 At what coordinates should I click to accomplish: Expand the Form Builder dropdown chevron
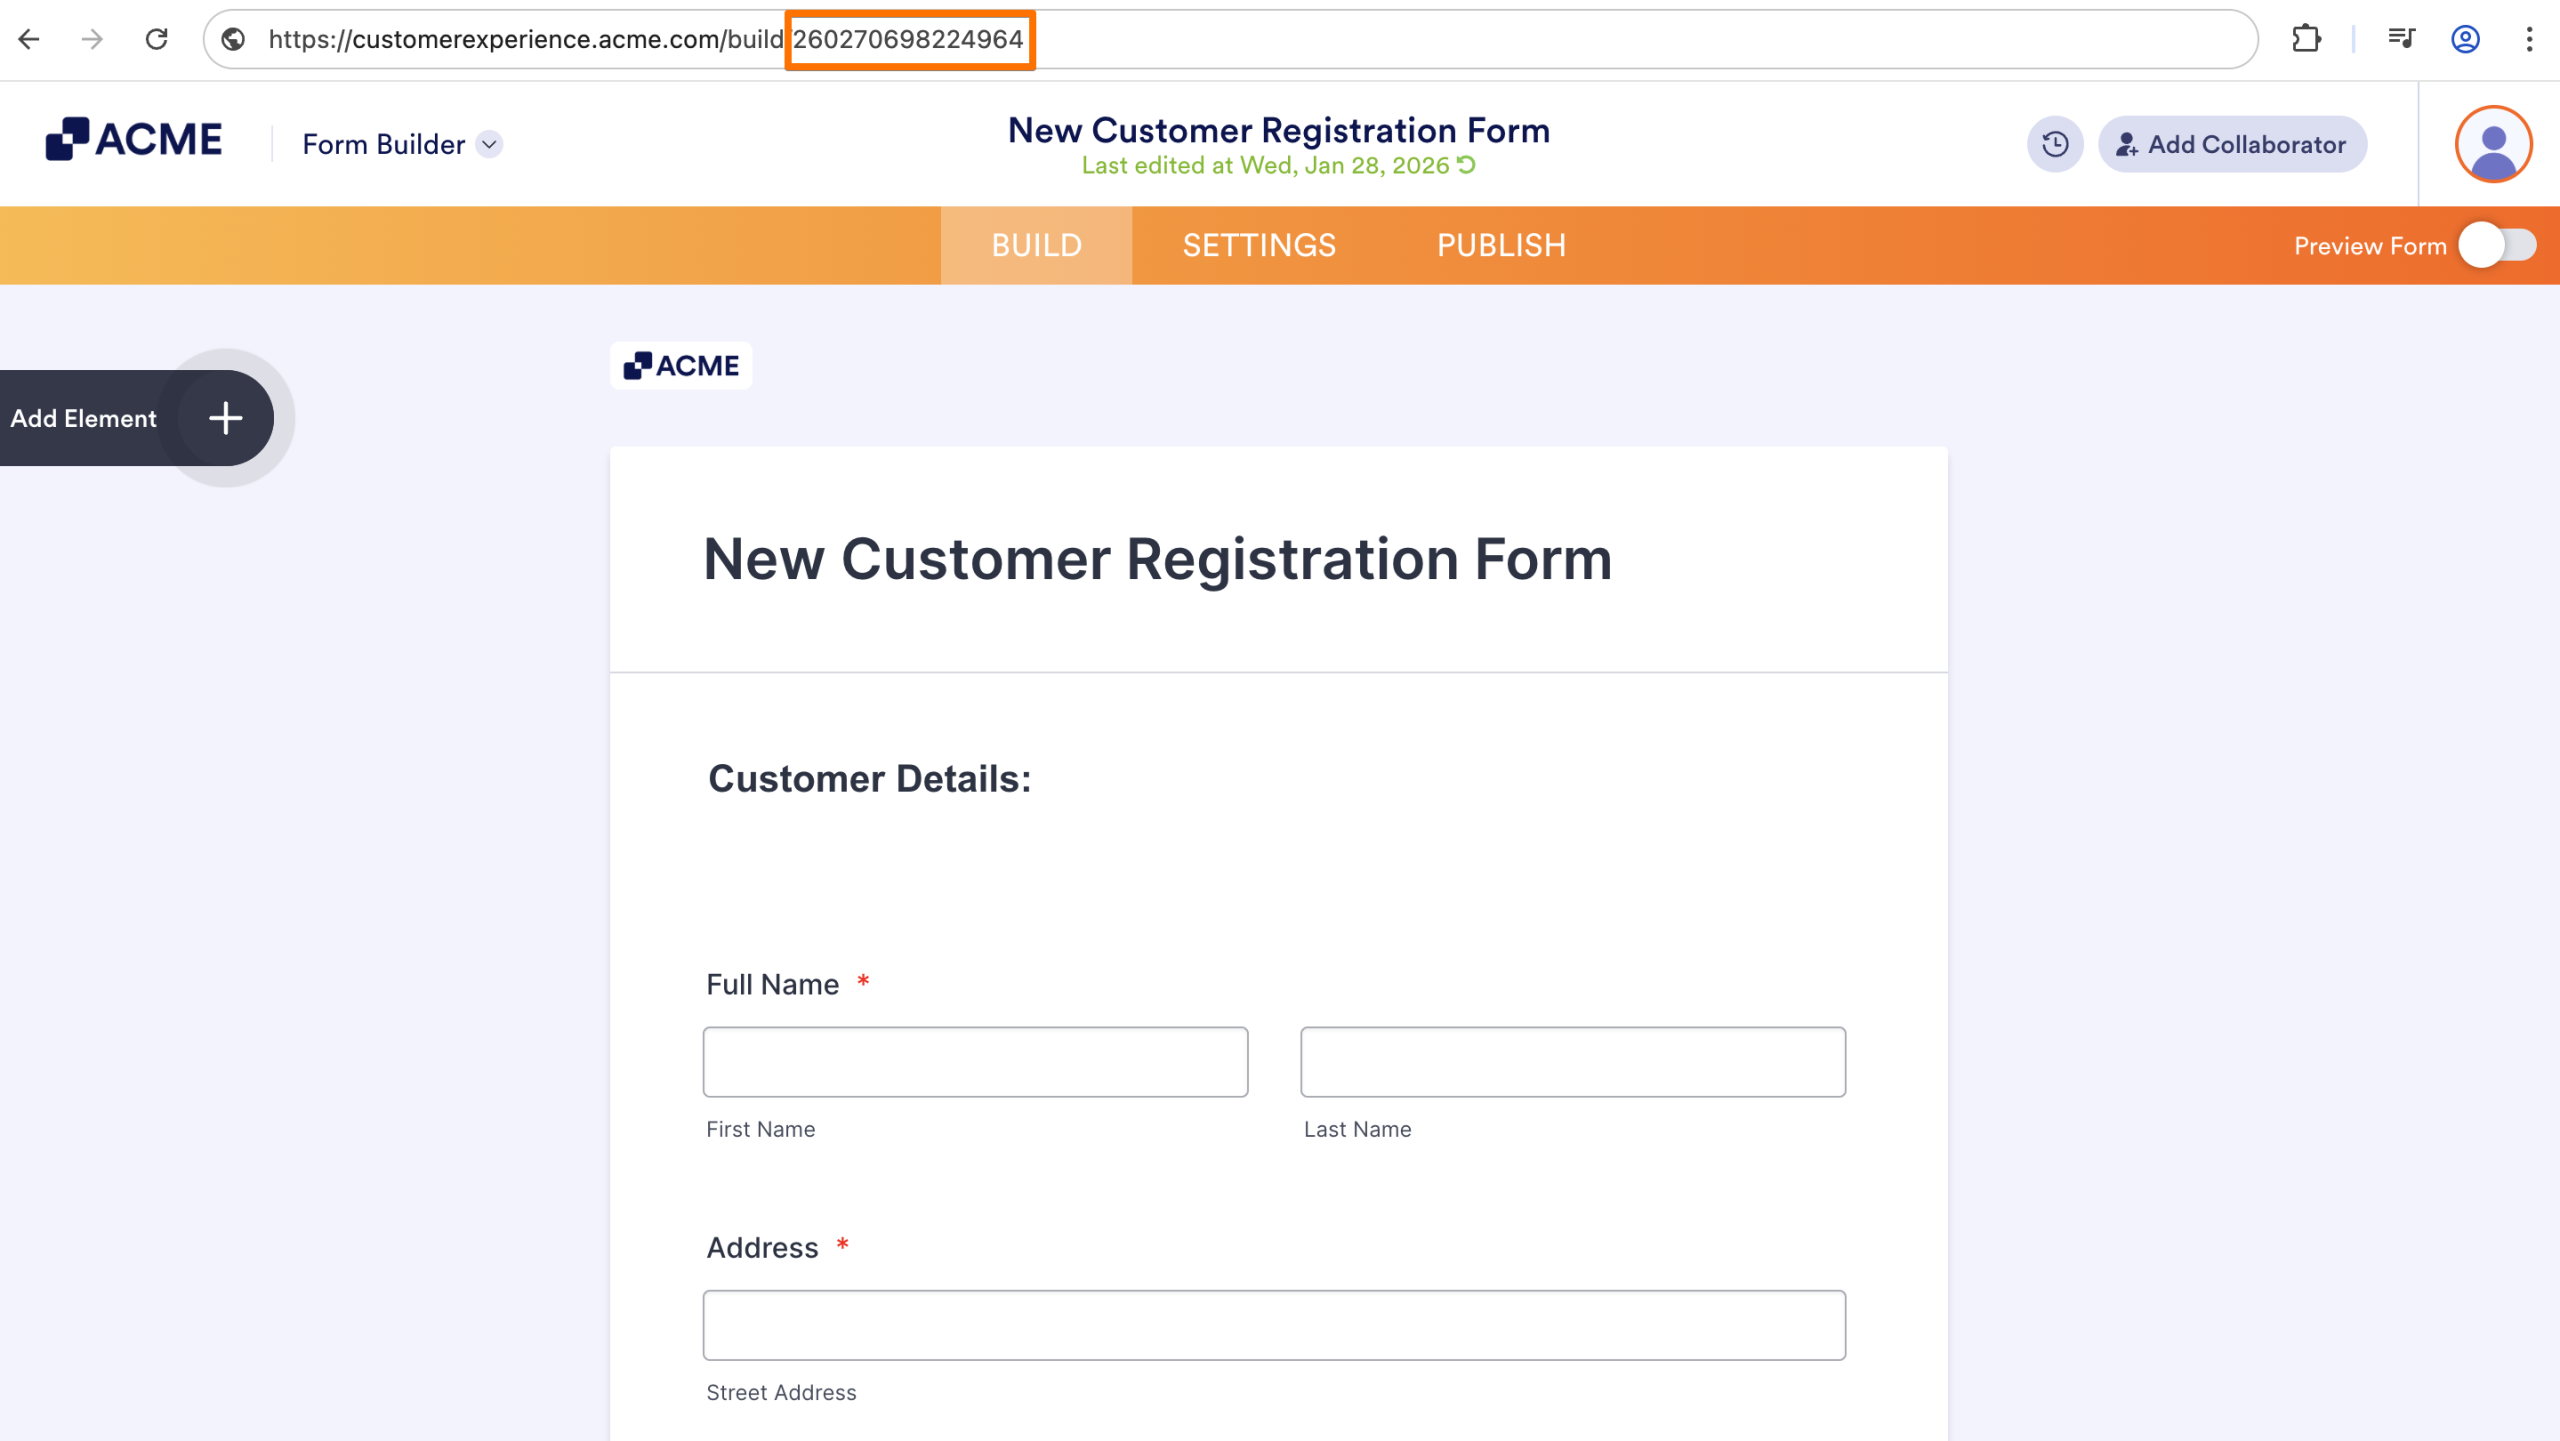tap(489, 144)
